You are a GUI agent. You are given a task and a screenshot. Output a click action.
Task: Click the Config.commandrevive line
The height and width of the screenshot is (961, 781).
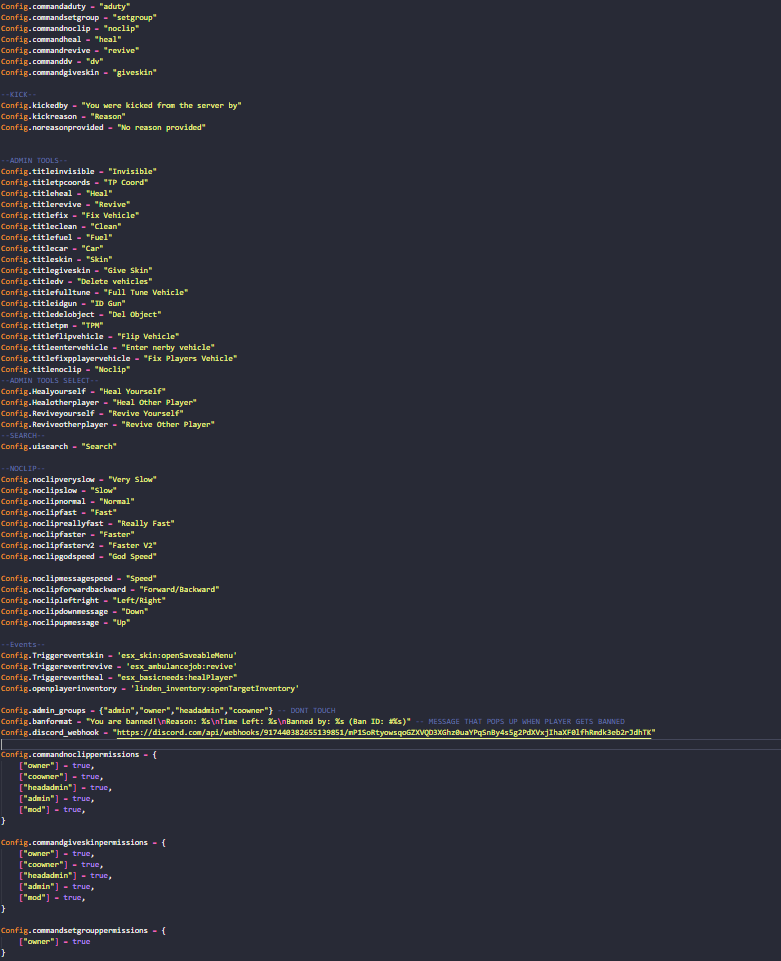[70, 51]
